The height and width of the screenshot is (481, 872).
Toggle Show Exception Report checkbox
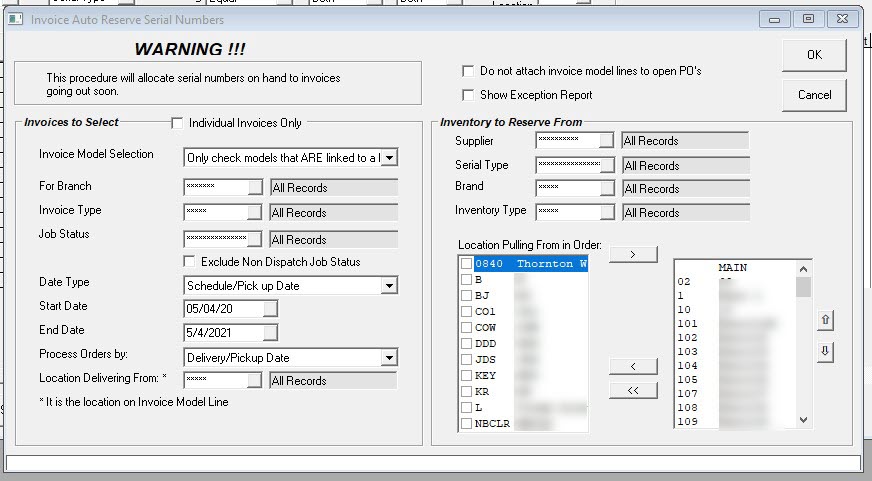tap(468, 95)
